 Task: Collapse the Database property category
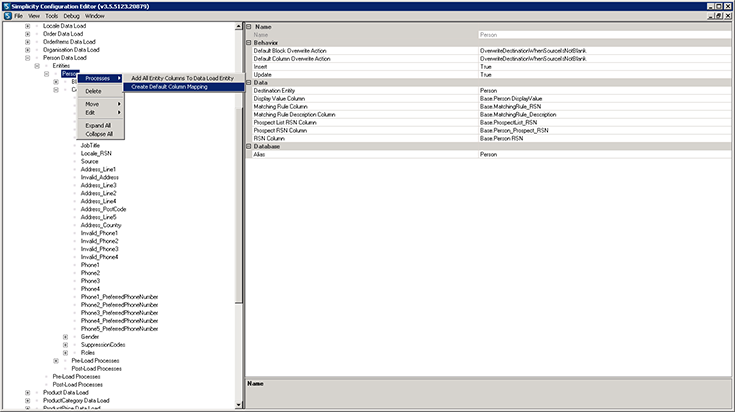tap(249, 146)
